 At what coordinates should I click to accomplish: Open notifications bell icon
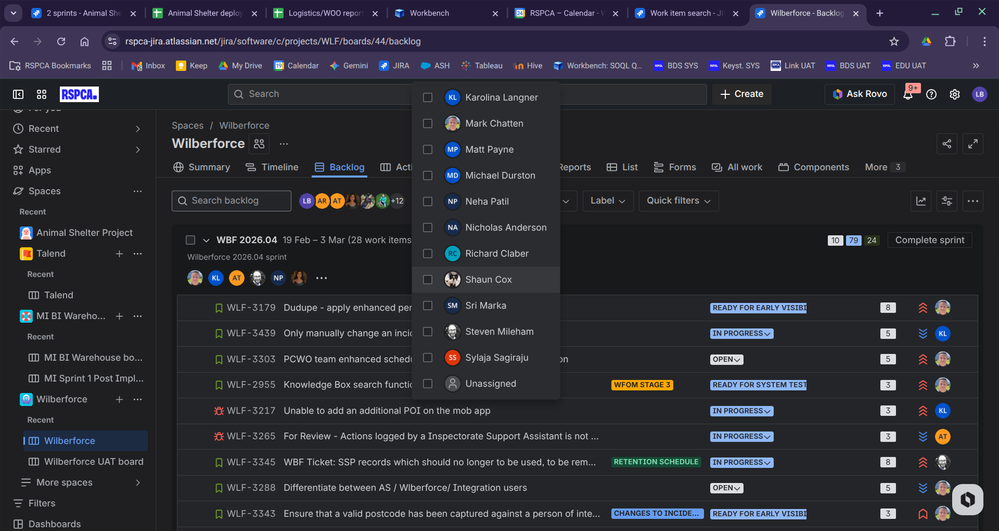908,94
